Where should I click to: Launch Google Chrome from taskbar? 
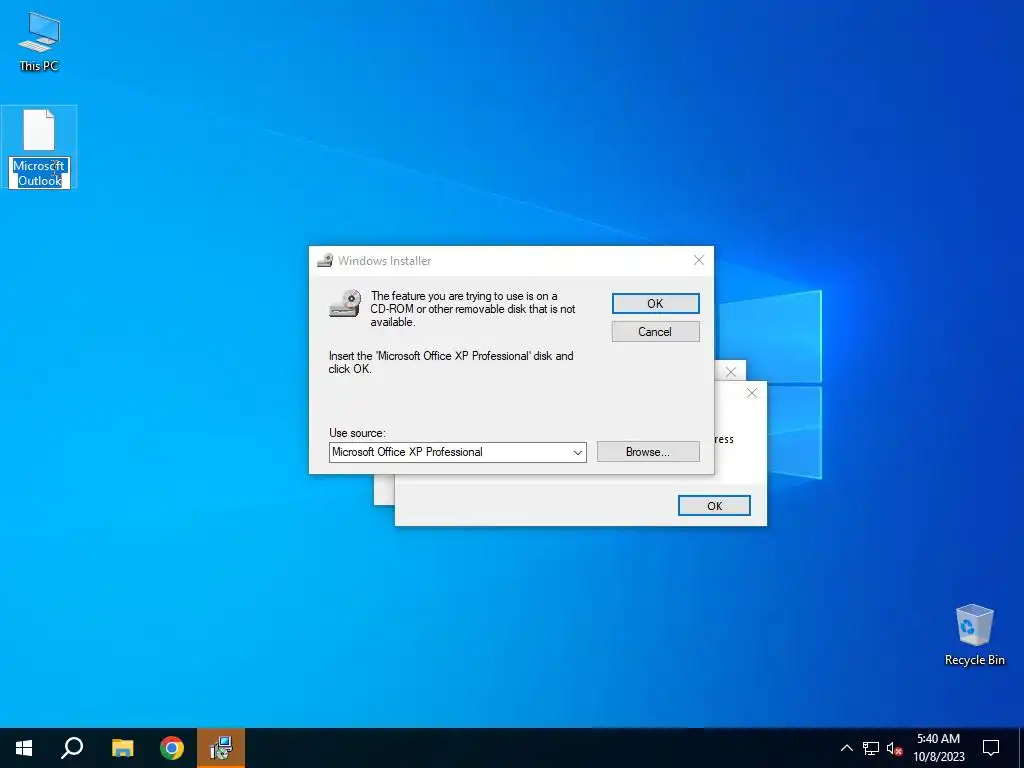[x=172, y=748]
